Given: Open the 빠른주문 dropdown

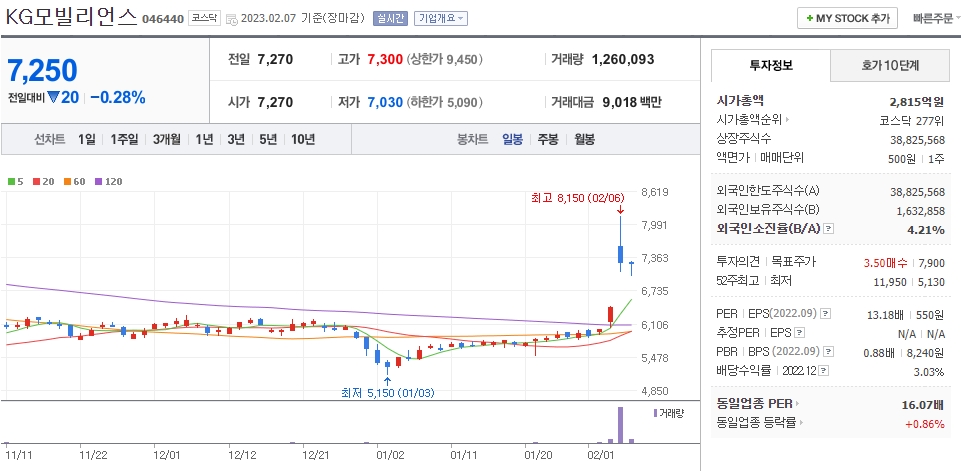Looking at the screenshot, I should (936, 18).
